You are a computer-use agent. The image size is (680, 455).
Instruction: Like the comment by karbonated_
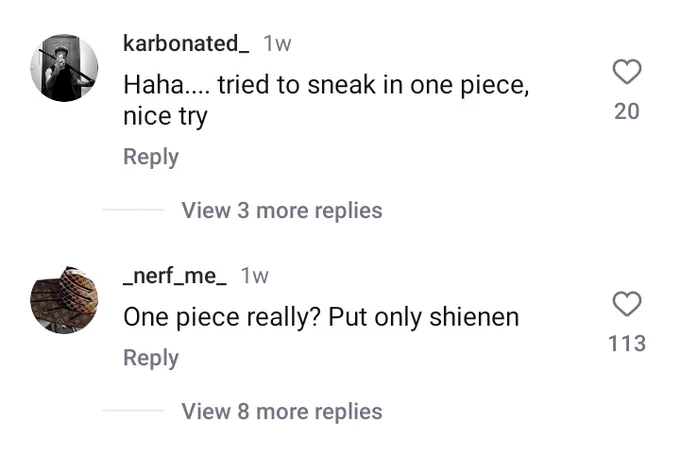627,72
